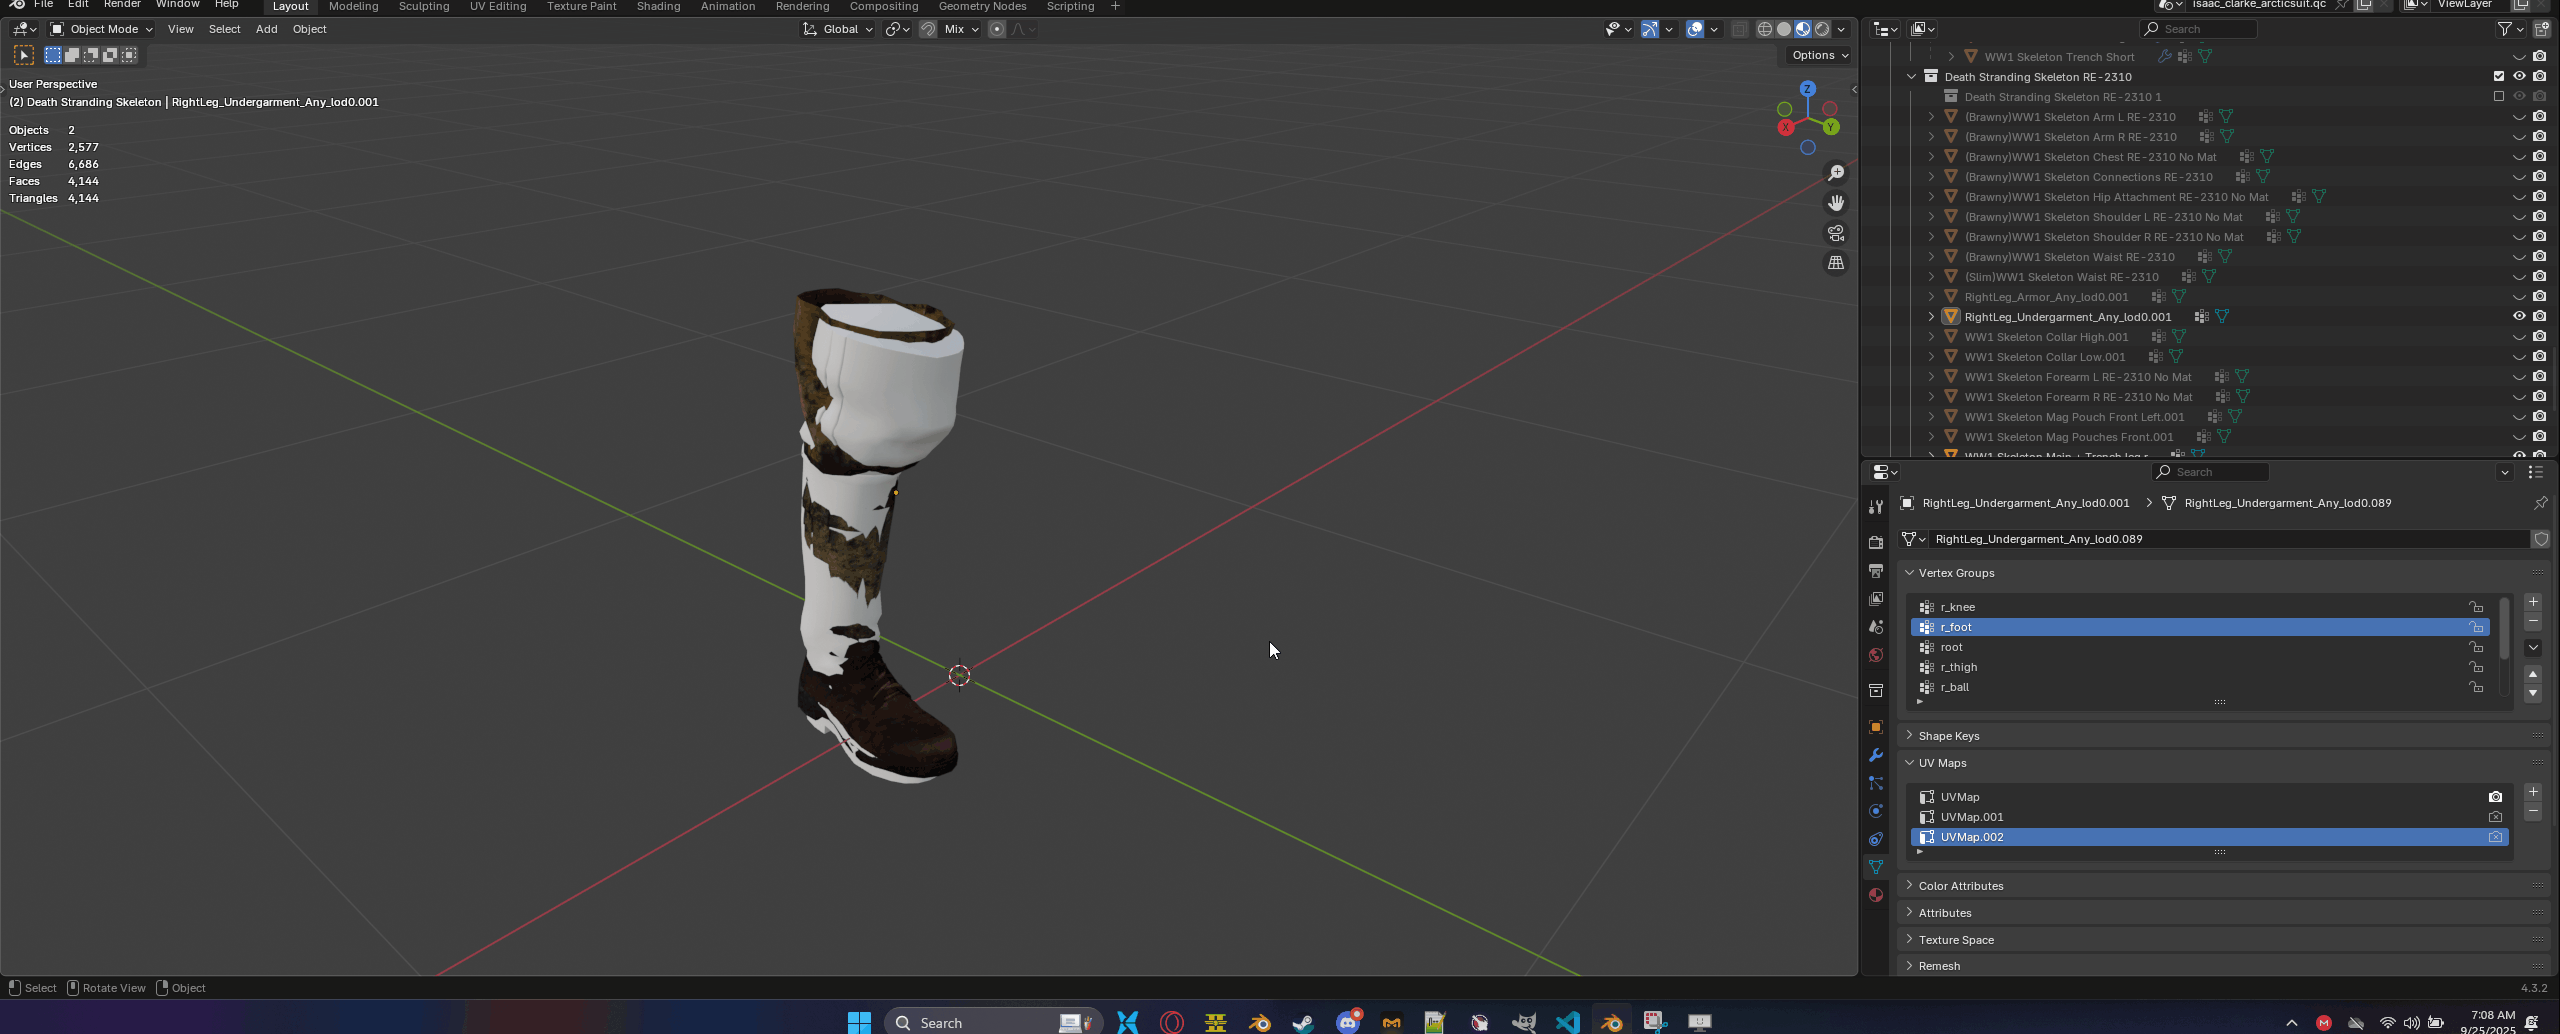2560x1034 pixels.
Task: Enable wireframe viewport shading
Action: 1765,29
